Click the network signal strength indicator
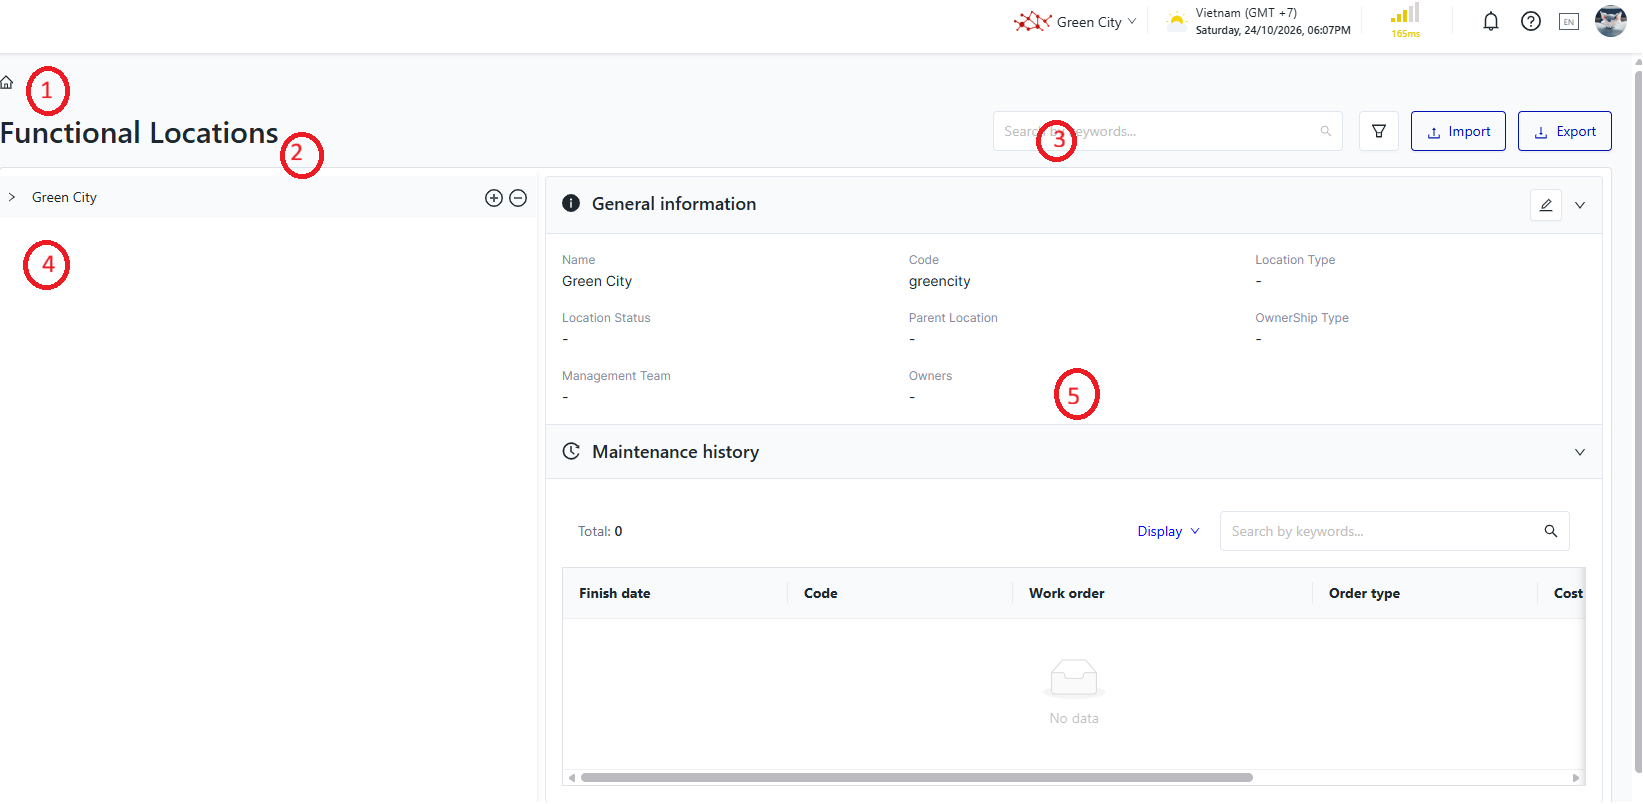The height and width of the screenshot is (804, 1643). click(1405, 21)
